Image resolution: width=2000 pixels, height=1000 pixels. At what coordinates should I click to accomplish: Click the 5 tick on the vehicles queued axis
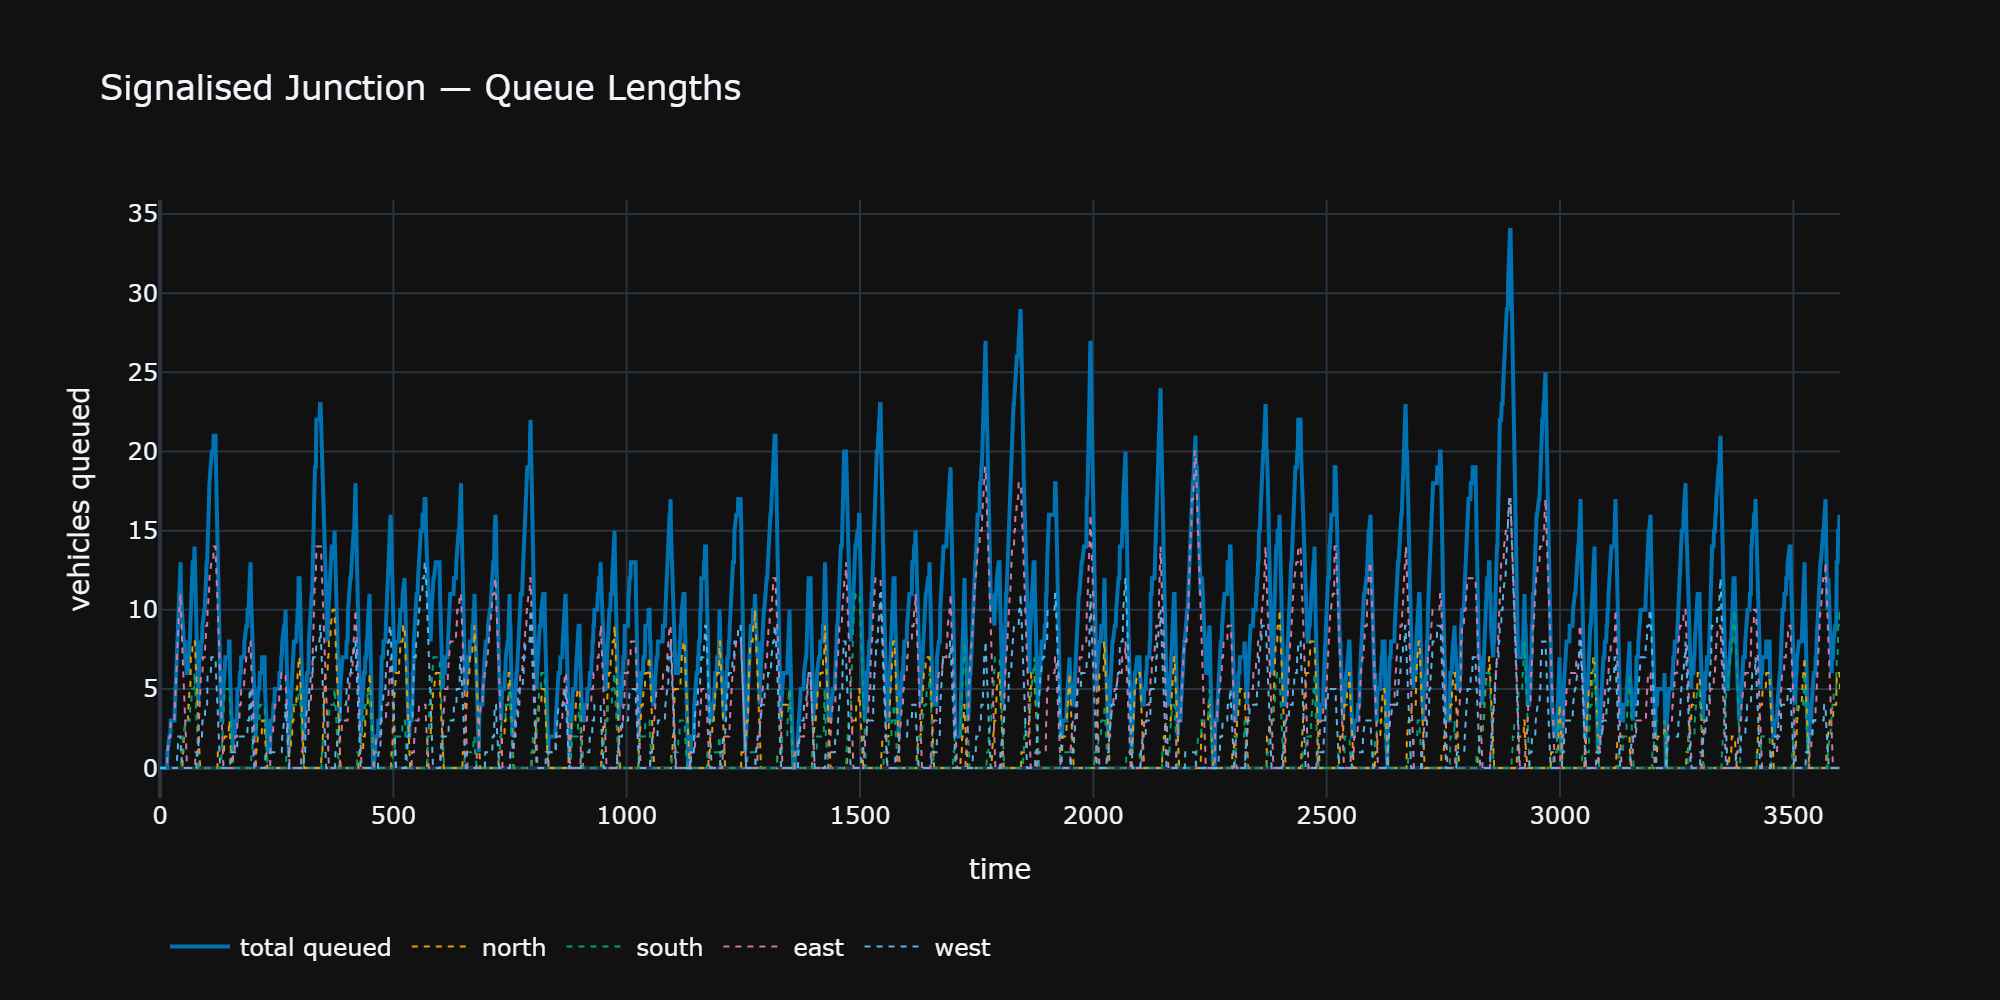pyautogui.click(x=151, y=688)
